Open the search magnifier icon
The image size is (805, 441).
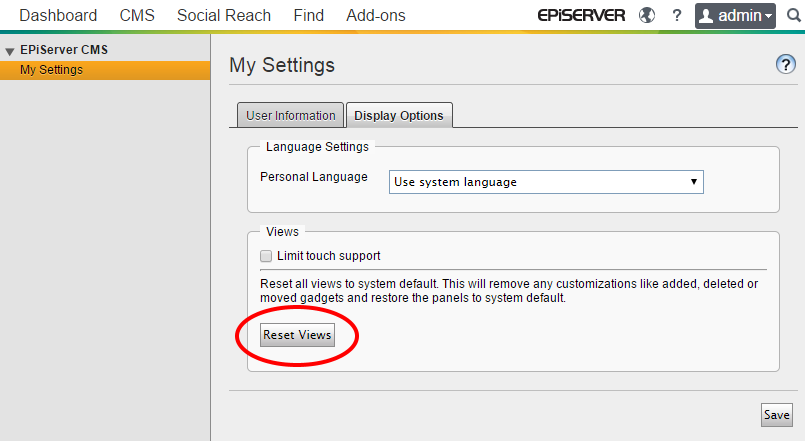click(x=793, y=15)
